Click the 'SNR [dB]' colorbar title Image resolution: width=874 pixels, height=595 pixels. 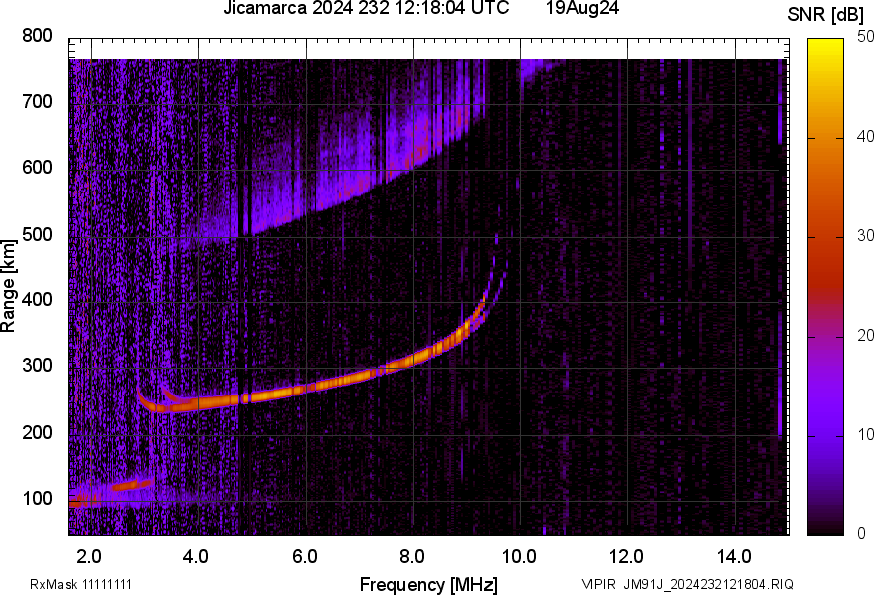[x=826, y=15]
